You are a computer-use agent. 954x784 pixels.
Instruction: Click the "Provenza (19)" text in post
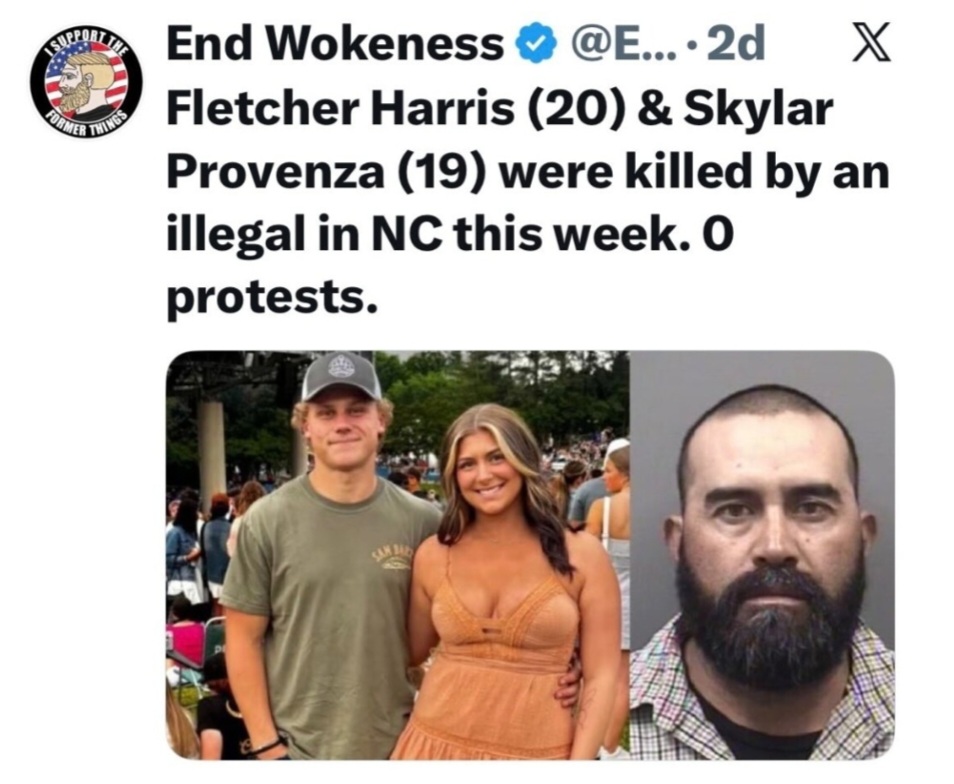pyautogui.click(x=328, y=173)
